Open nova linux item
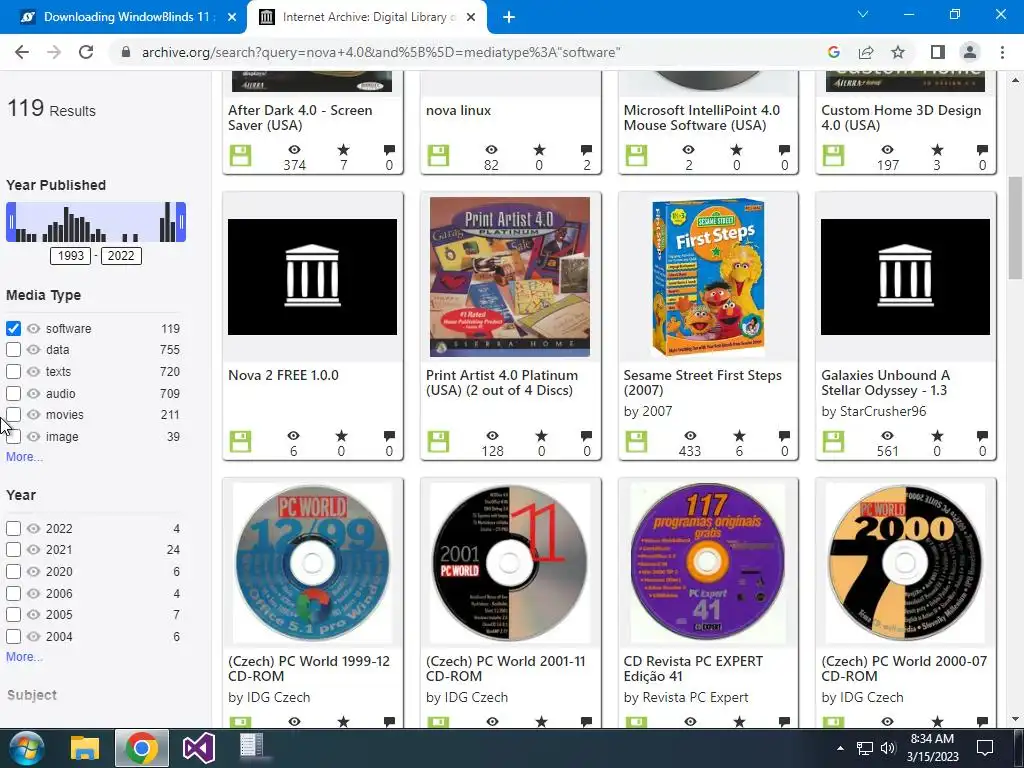Screen dimensions: 1024x768 (x=458, y=110)
